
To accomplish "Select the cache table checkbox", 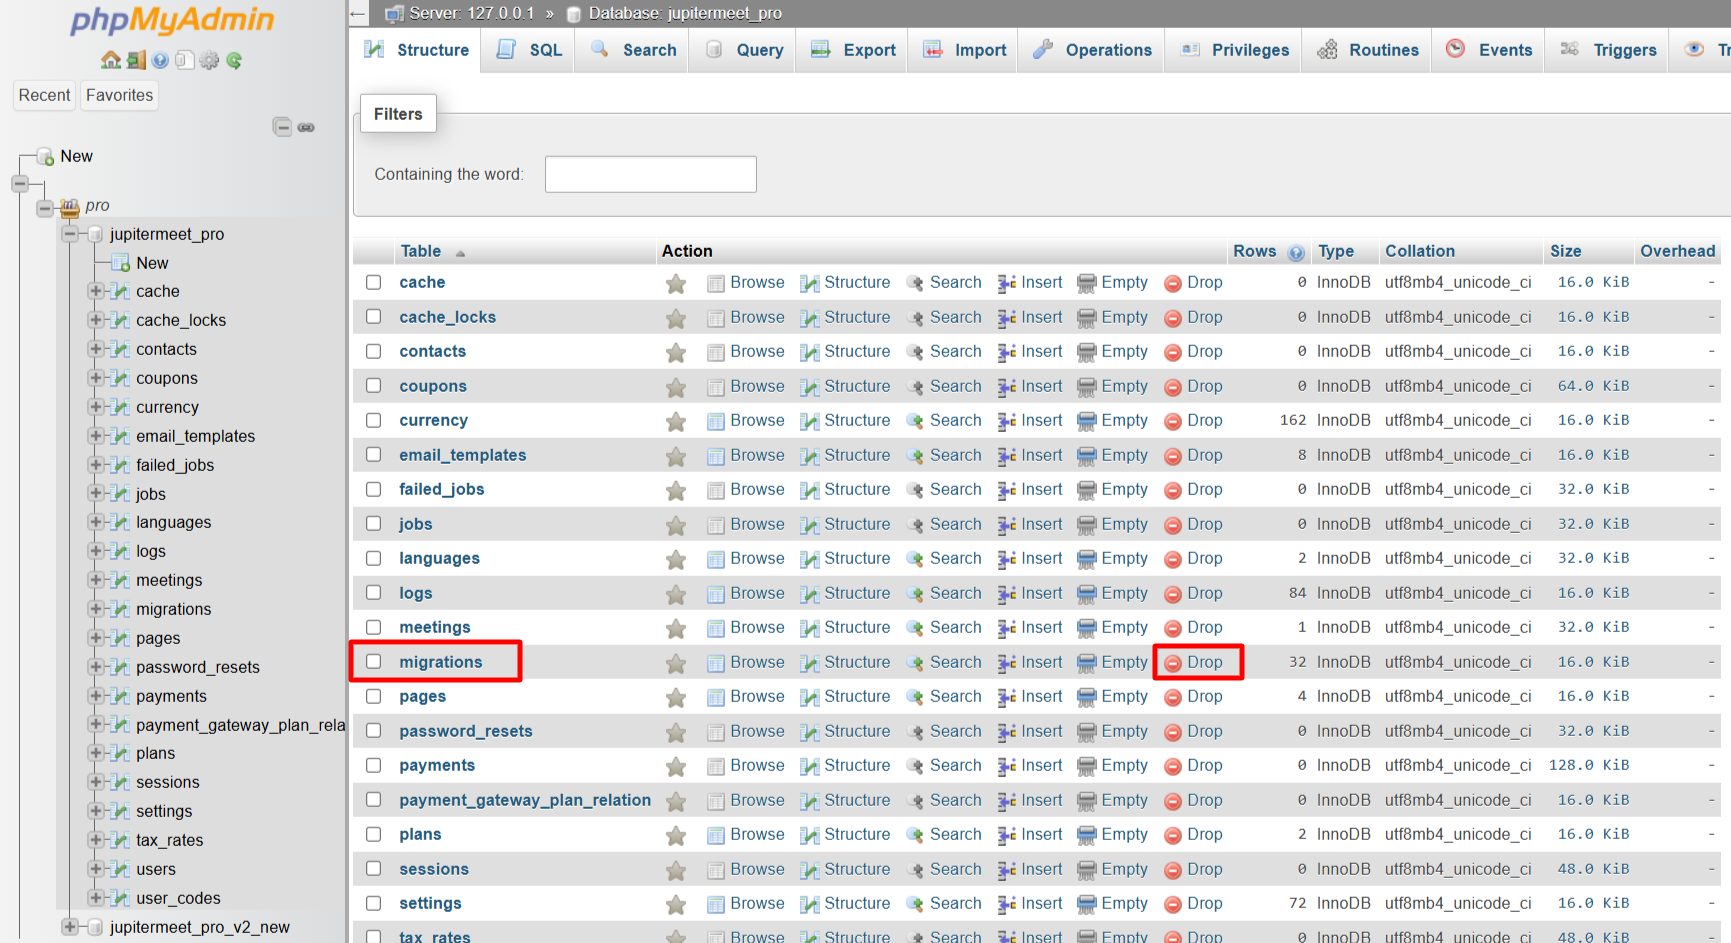I will 374,283.
